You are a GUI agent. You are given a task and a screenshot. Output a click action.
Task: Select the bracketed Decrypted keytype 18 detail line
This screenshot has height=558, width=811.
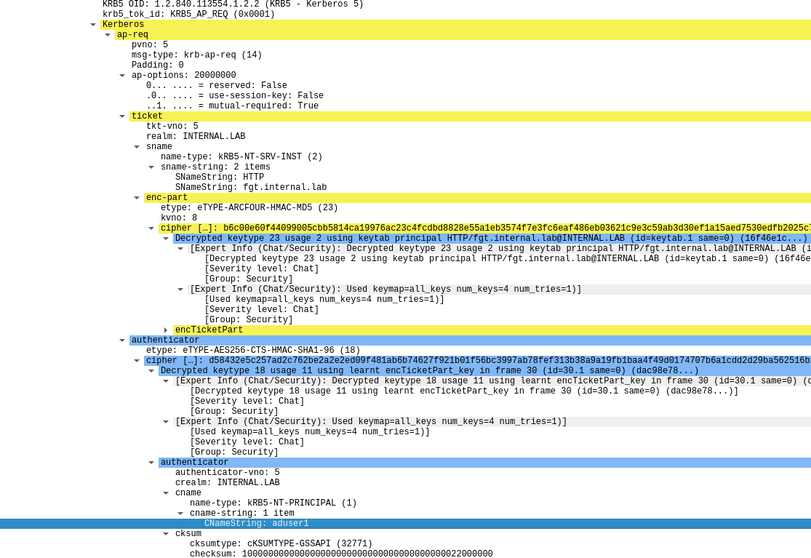tap(464, 391)
